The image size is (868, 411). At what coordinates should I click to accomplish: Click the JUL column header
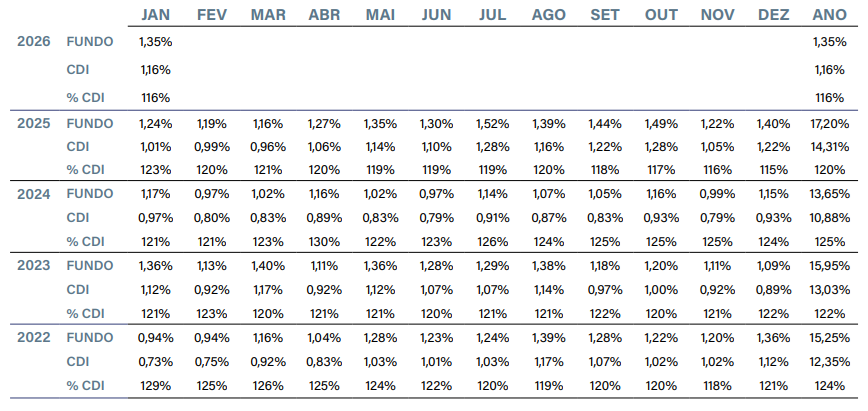coord(493,15)
